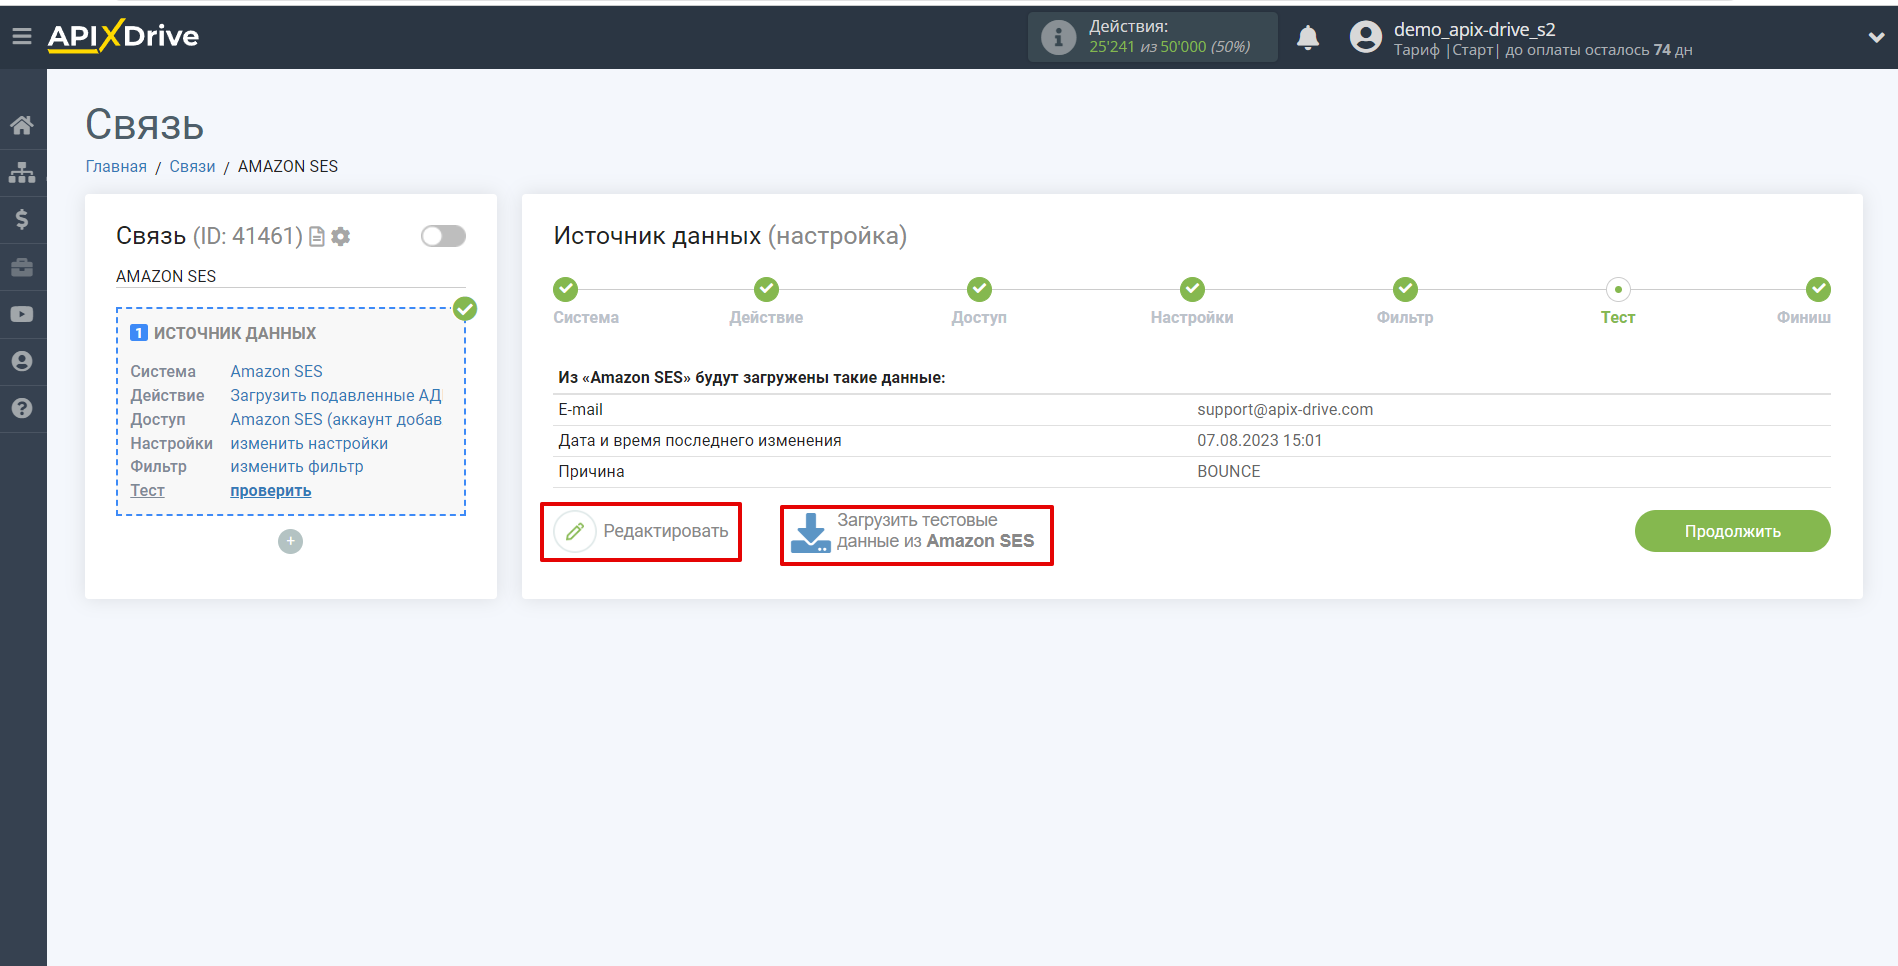The image size is (1898, 966).
Task: Click the Причина row label
Action: coord(591,471)
